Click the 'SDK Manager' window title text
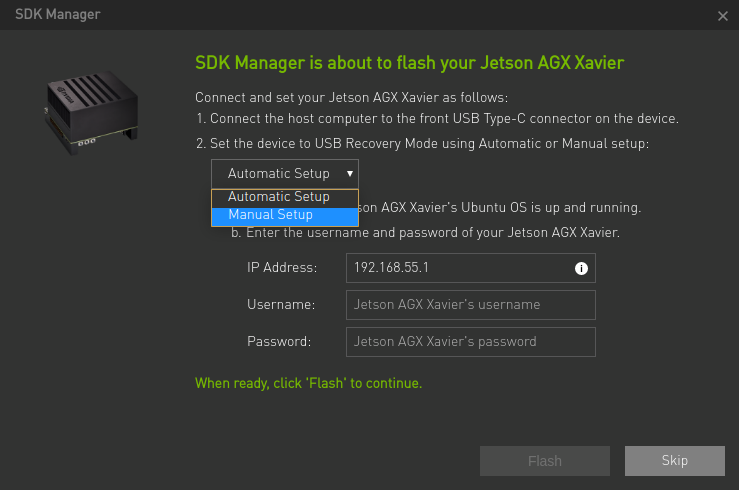Image resolution: width=739 pixels, height=490 pixels. 57,15
